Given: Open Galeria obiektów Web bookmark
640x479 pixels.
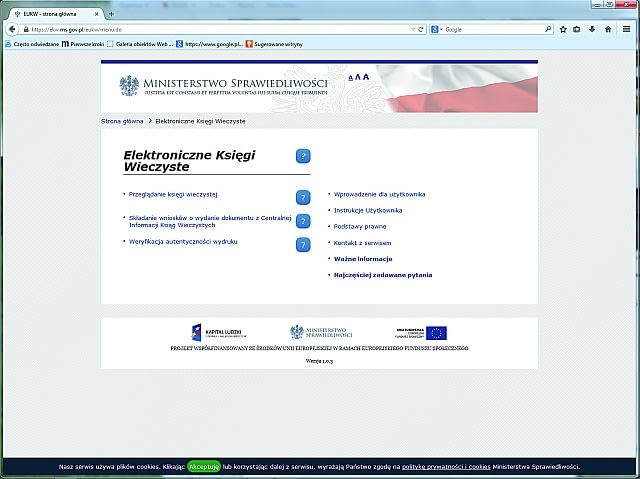Looking at the screenshot, I should point(140,44).
